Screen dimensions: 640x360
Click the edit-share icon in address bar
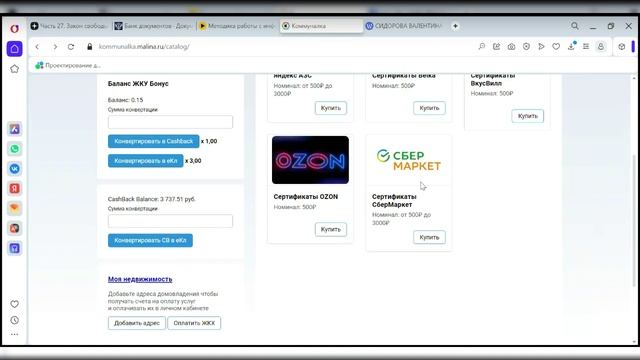(496, 47)
